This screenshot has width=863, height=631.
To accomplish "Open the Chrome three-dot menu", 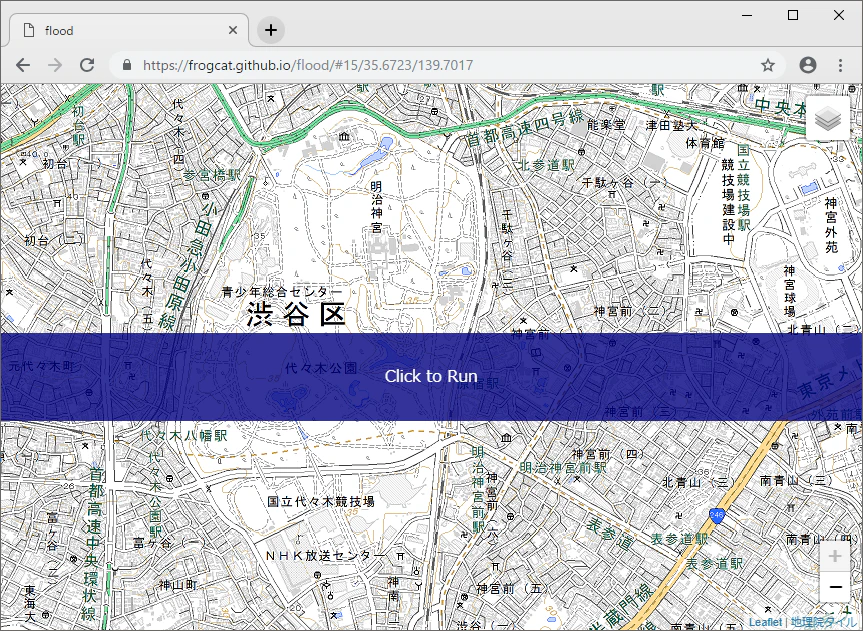I will 840,65.
